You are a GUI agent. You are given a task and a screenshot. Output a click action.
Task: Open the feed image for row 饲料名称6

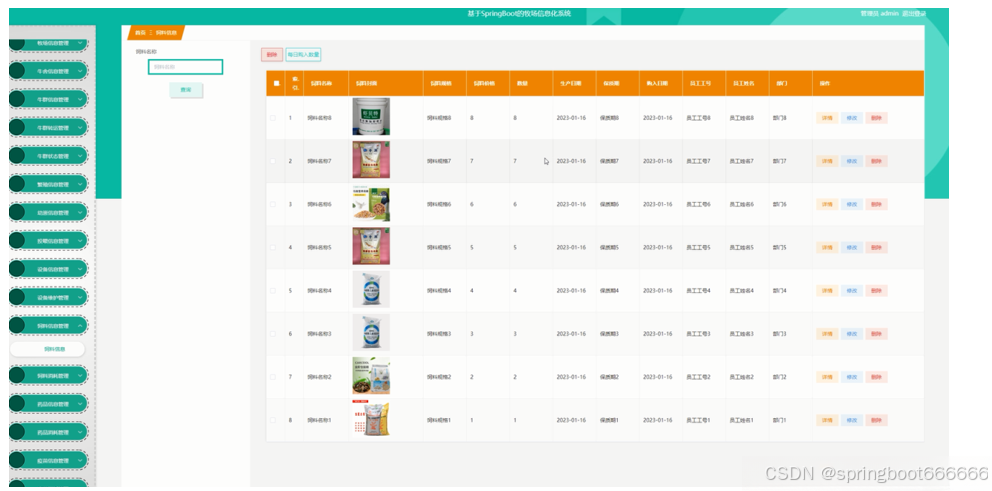(371, 204)
